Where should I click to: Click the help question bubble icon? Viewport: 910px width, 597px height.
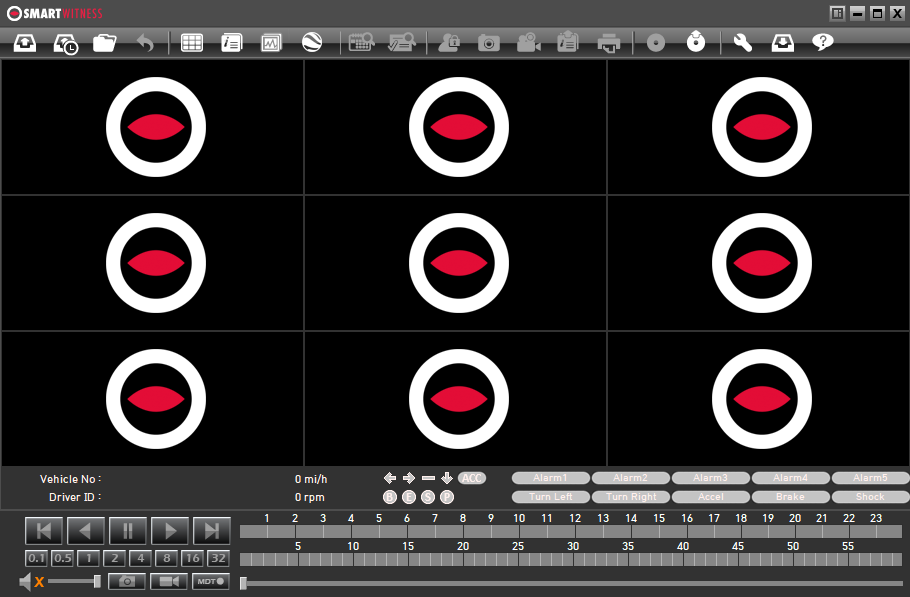(x=822, y=43)
